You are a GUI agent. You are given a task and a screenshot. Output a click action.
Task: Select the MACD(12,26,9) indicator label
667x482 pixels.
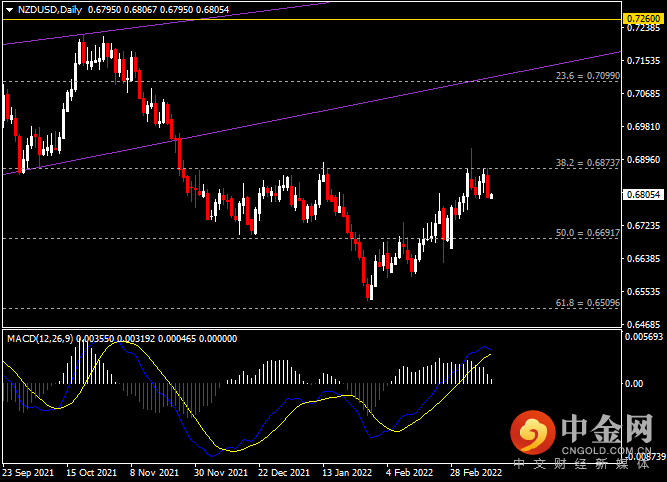[40, 339]
